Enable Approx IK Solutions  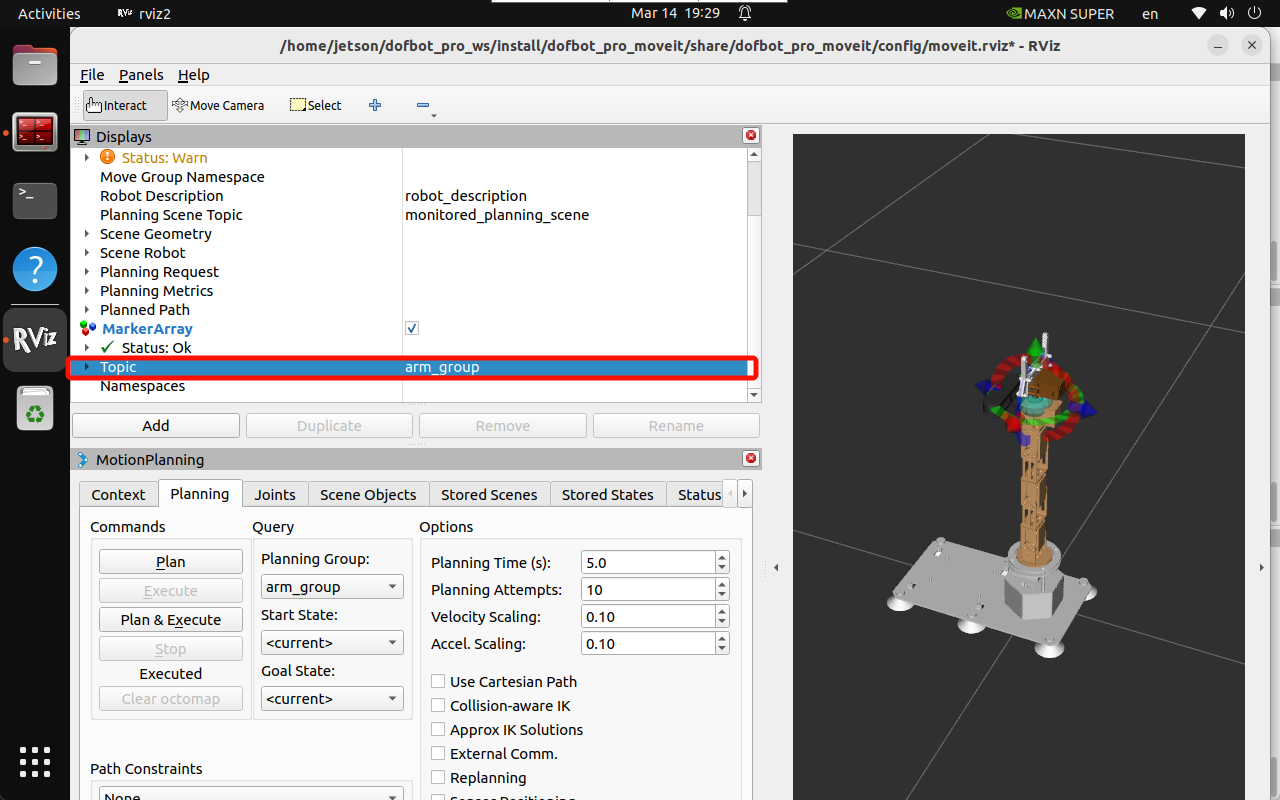[x=438, y=729]
